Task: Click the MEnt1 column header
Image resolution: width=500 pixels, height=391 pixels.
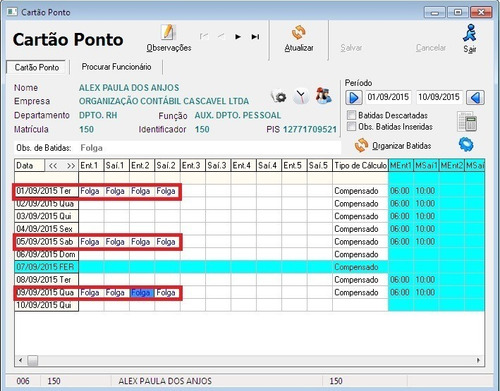Action: coord(401,166)
